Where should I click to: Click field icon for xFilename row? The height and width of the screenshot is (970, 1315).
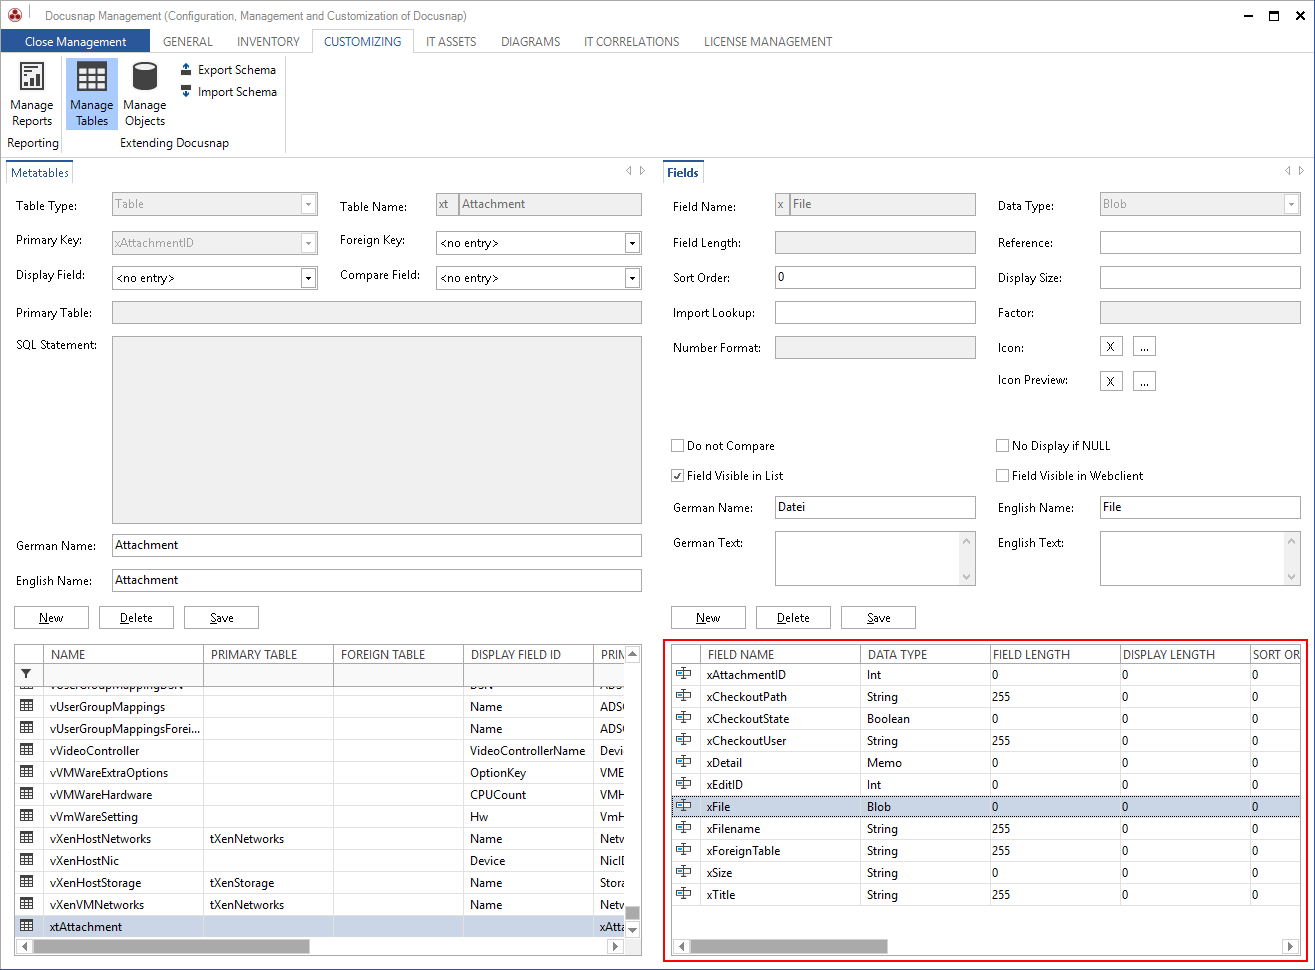[x=684, y=828]
